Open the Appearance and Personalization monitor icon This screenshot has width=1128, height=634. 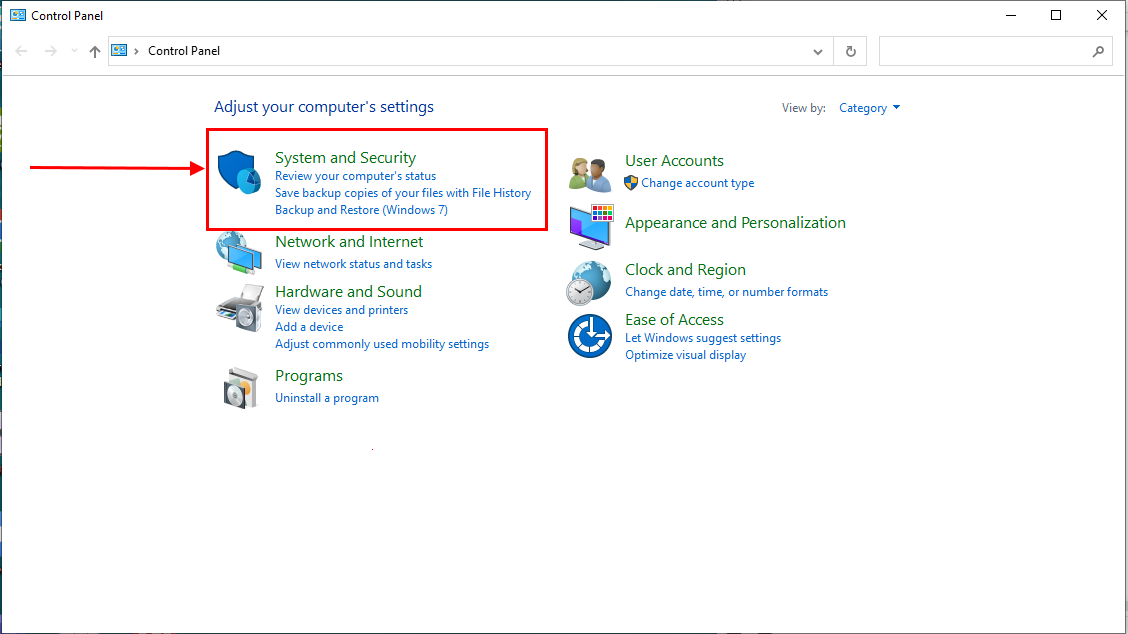pyautogui.click(x=591, y=227)
